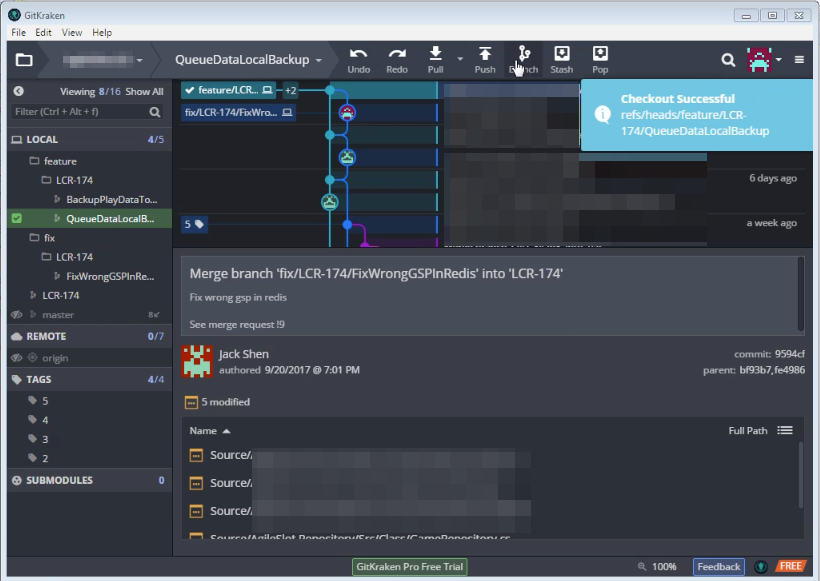820x581 pixels.
Task: Click the 5 modified files icon
Action: 191,402
